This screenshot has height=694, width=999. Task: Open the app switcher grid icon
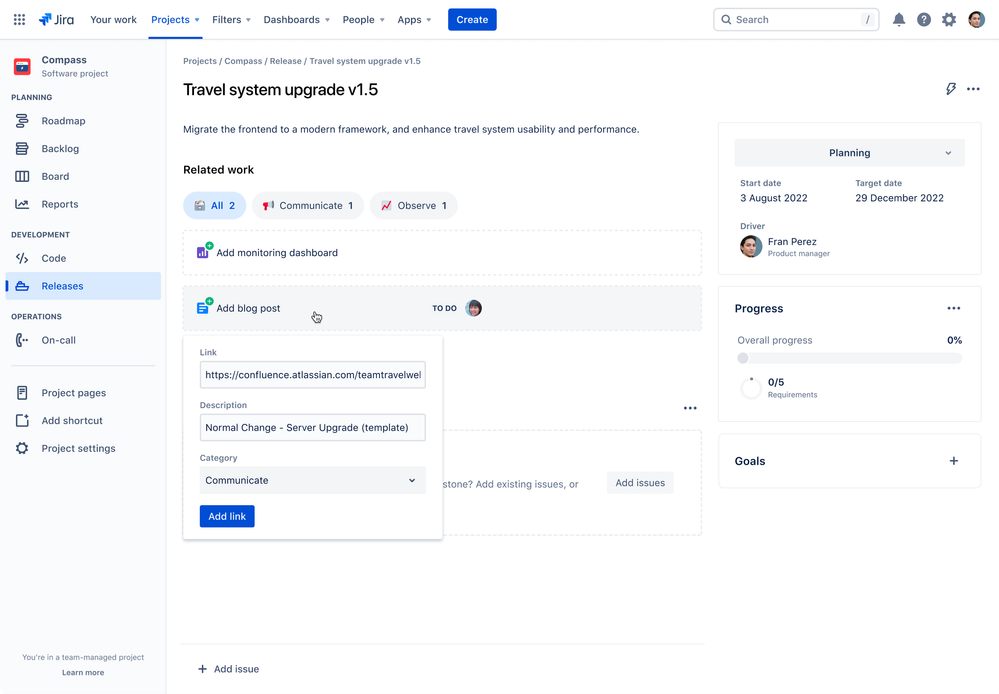(x=19, y=20)
